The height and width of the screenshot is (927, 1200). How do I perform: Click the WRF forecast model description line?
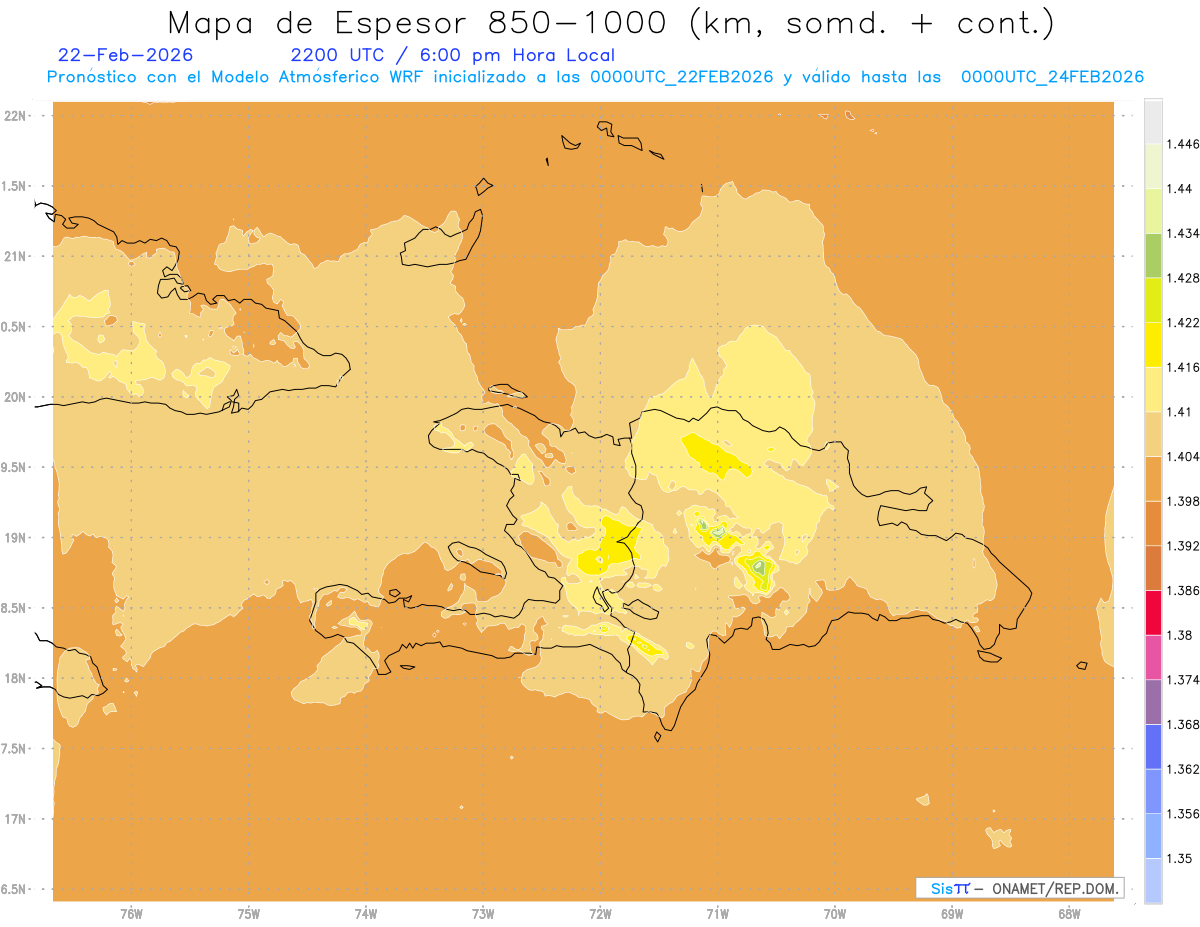pyautogui.click(x=595, y=77)
